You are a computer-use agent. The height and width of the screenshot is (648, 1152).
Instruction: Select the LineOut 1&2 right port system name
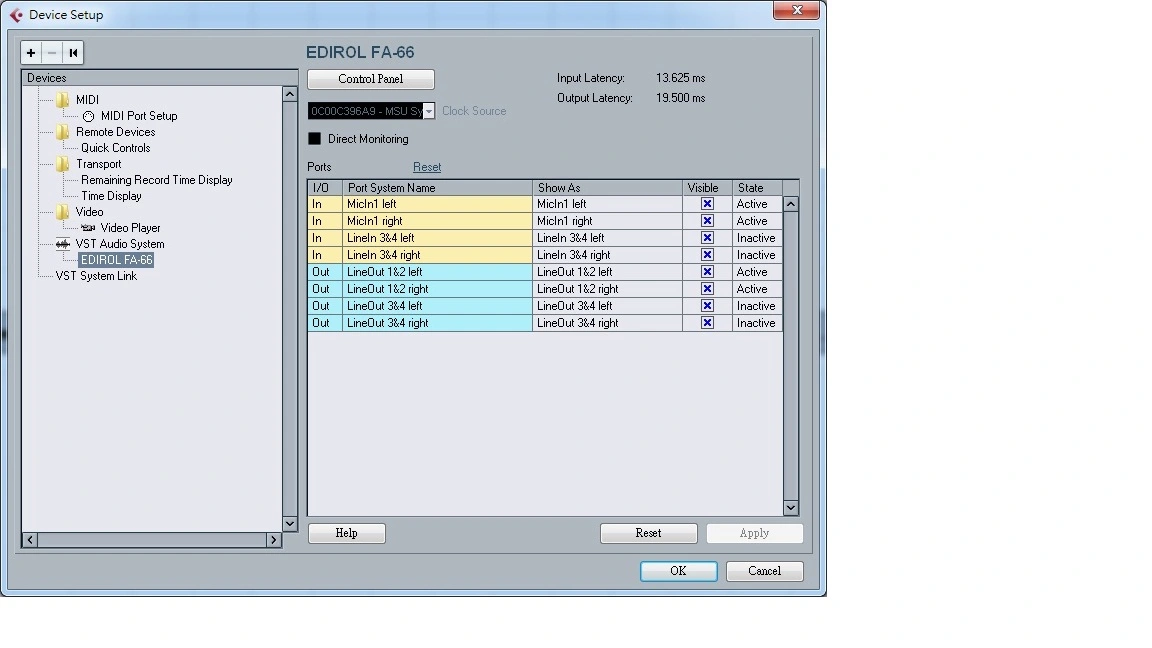tap(437, 289)
